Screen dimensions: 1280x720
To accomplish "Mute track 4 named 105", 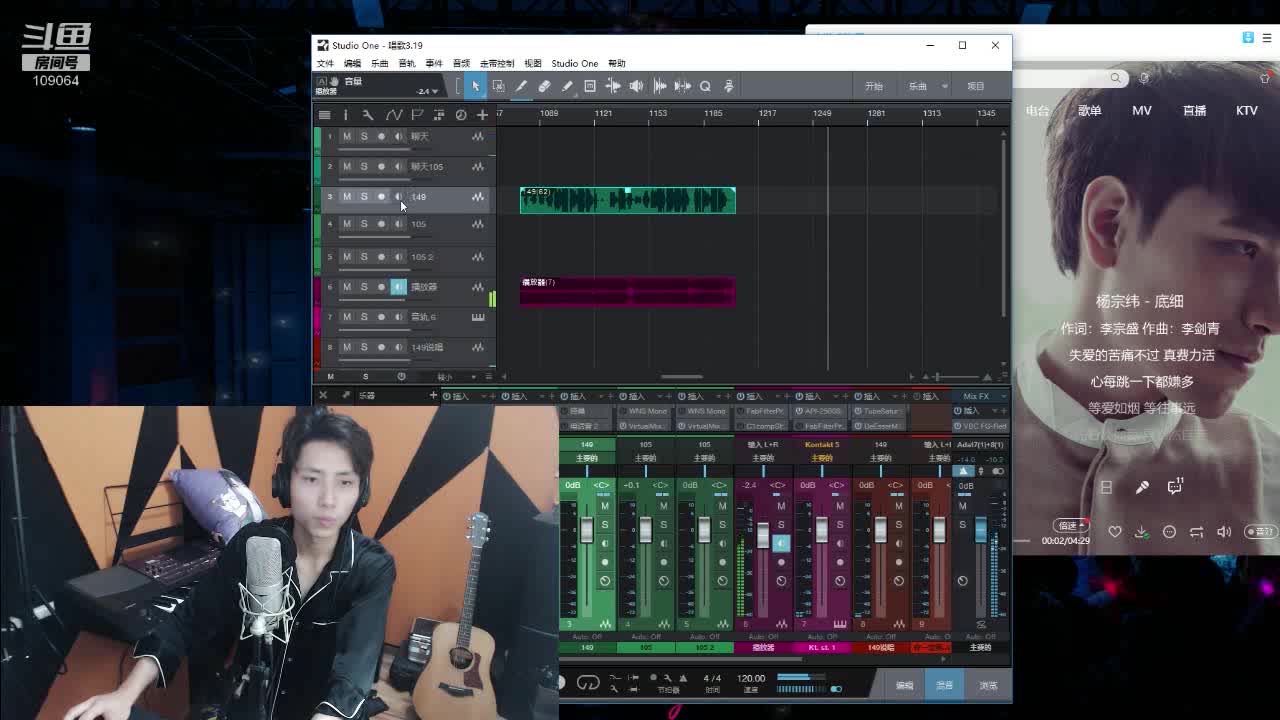I will (x=347, y=224).
